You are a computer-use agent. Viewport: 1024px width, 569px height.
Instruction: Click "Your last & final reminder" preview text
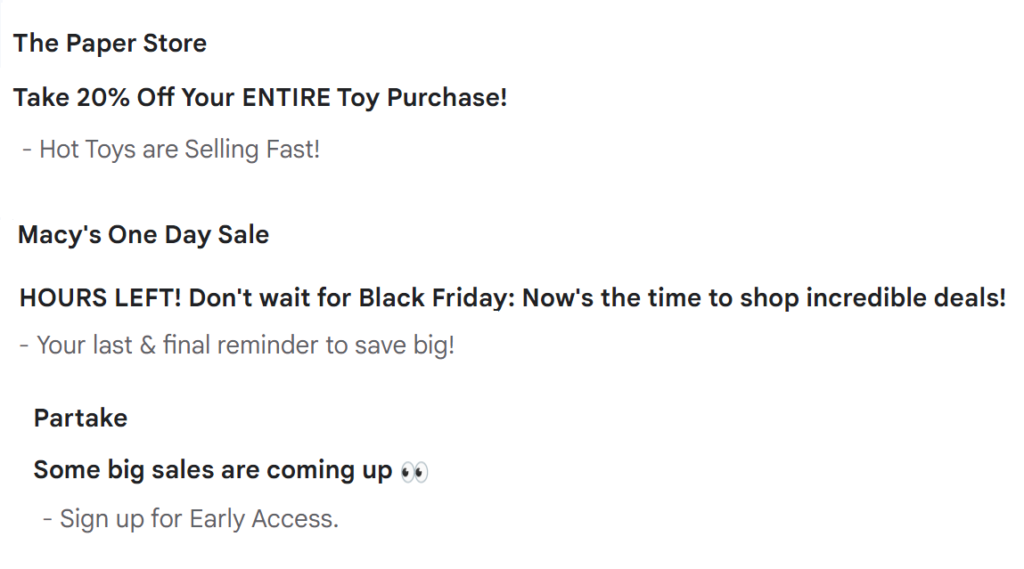pos(236,346)
